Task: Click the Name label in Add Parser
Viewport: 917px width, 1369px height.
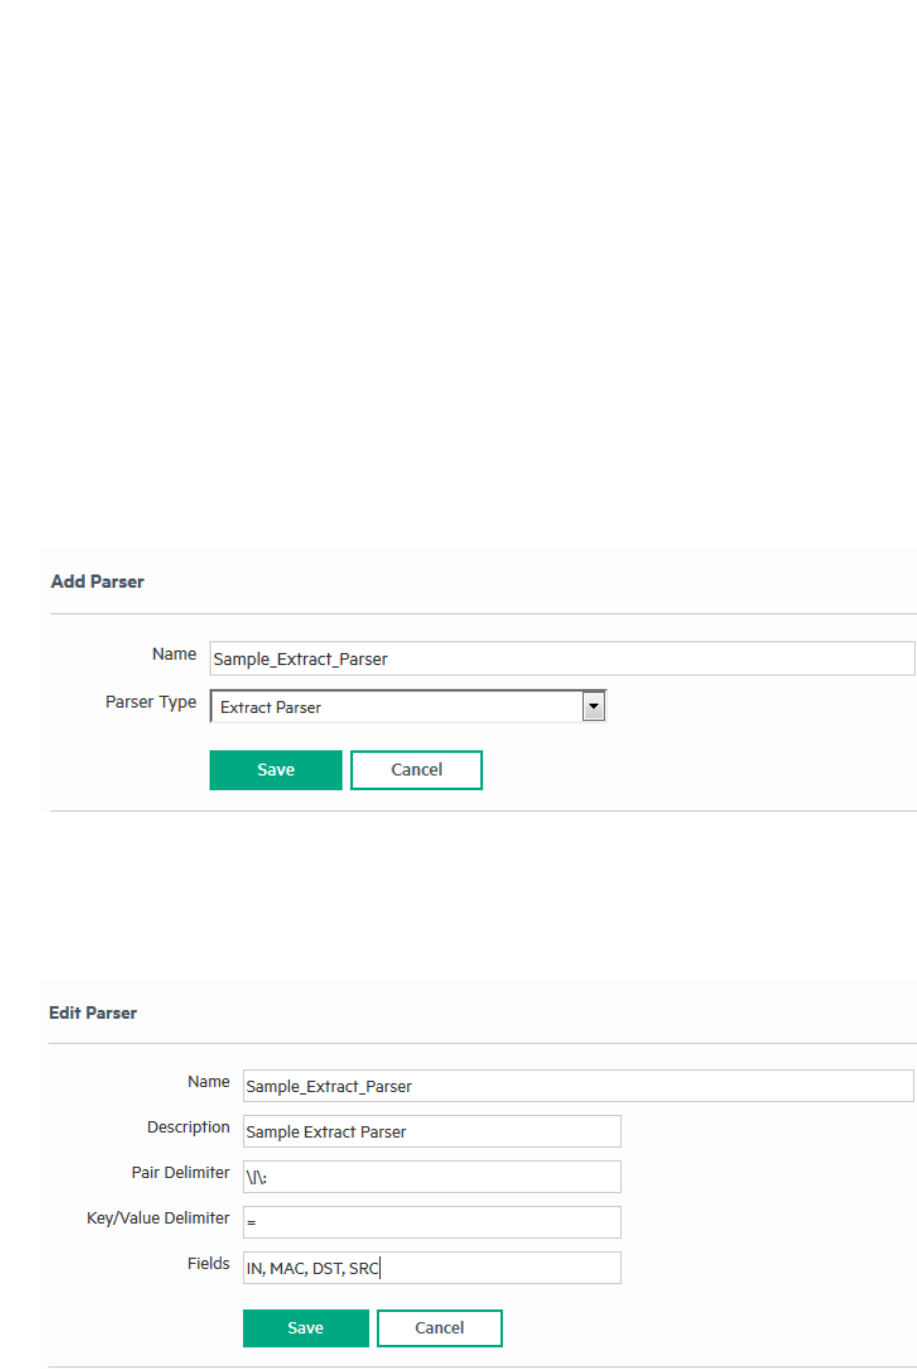Action: pos(174,654)
